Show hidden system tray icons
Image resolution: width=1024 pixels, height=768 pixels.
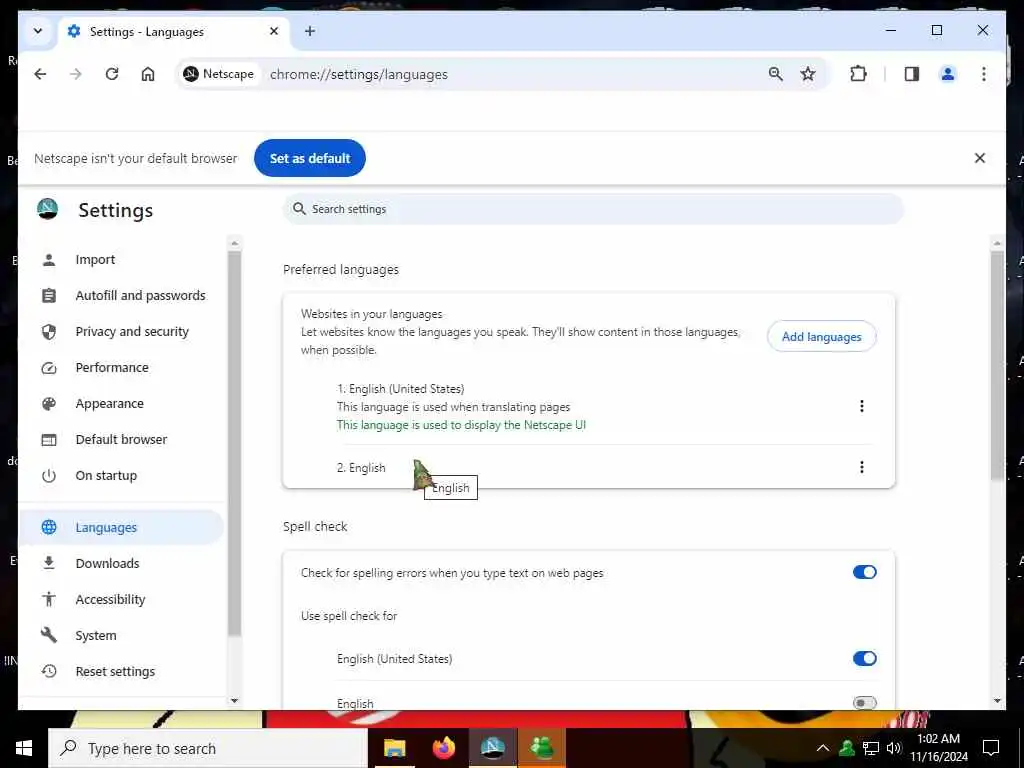[823, 748]
